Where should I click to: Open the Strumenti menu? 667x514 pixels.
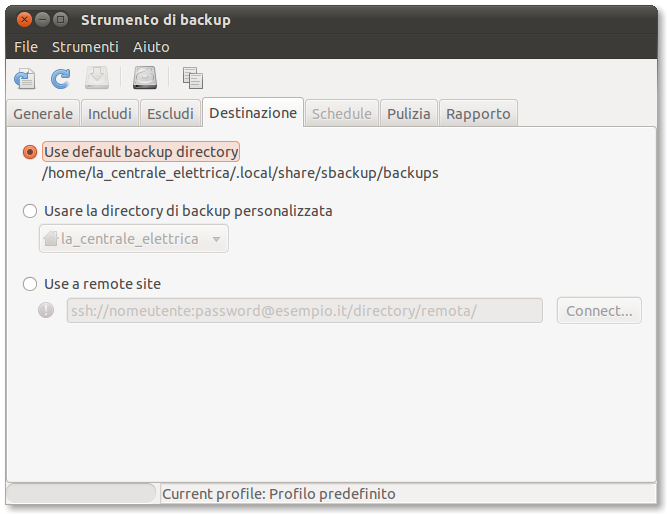point(85,47)
